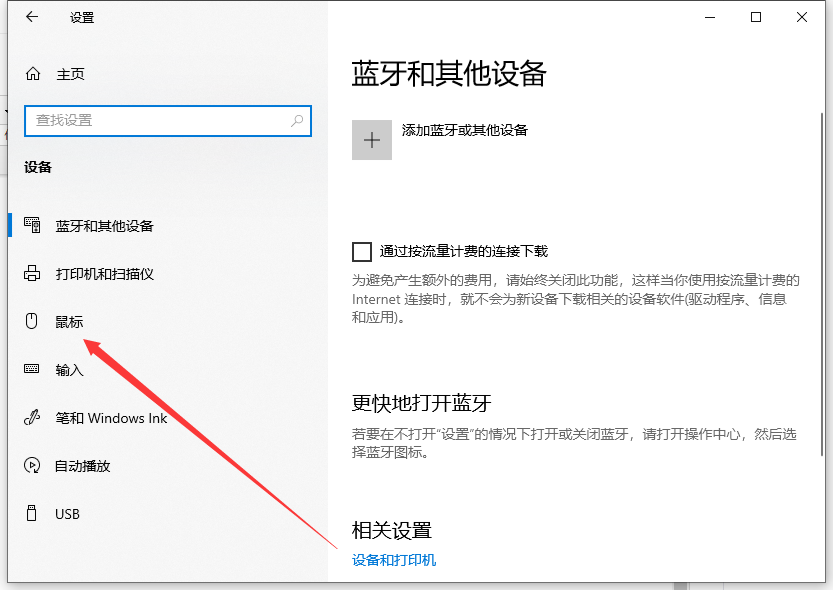The width and height of the screenshot is (833, 590).
Task: Maximize the Settings window
Action: tap(756, 17)
